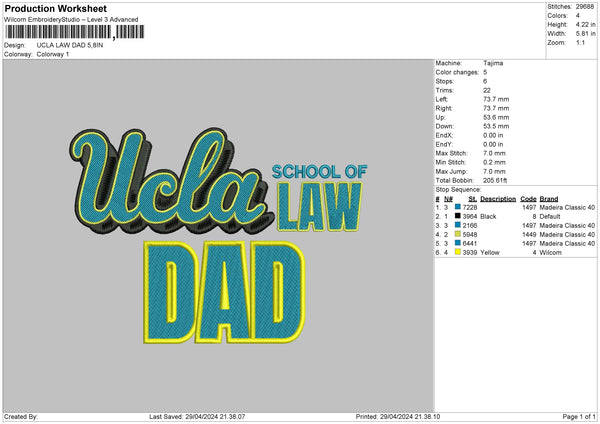Click the olive-yellow swatch for thread 5948
Viewport: 600px width, 424px height.
point(458,234)
